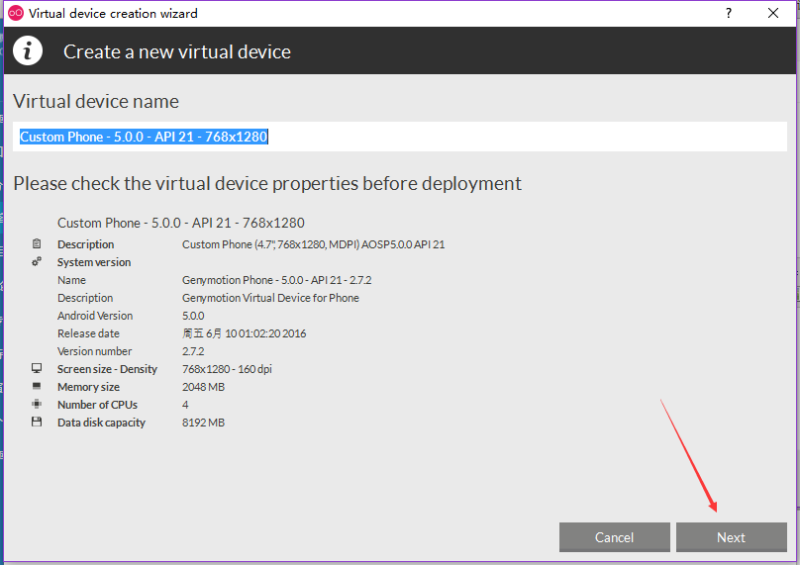Click the 'Data disk capacity' label

point(101,423)
